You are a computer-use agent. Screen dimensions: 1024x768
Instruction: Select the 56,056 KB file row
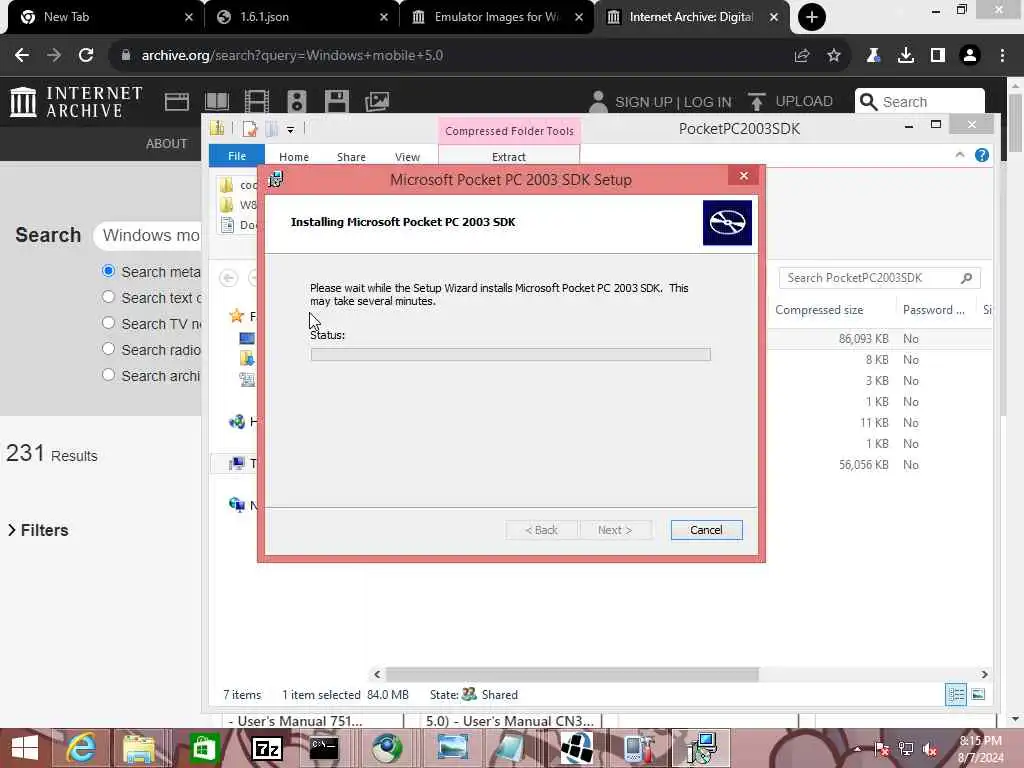[x=879, y=465]
